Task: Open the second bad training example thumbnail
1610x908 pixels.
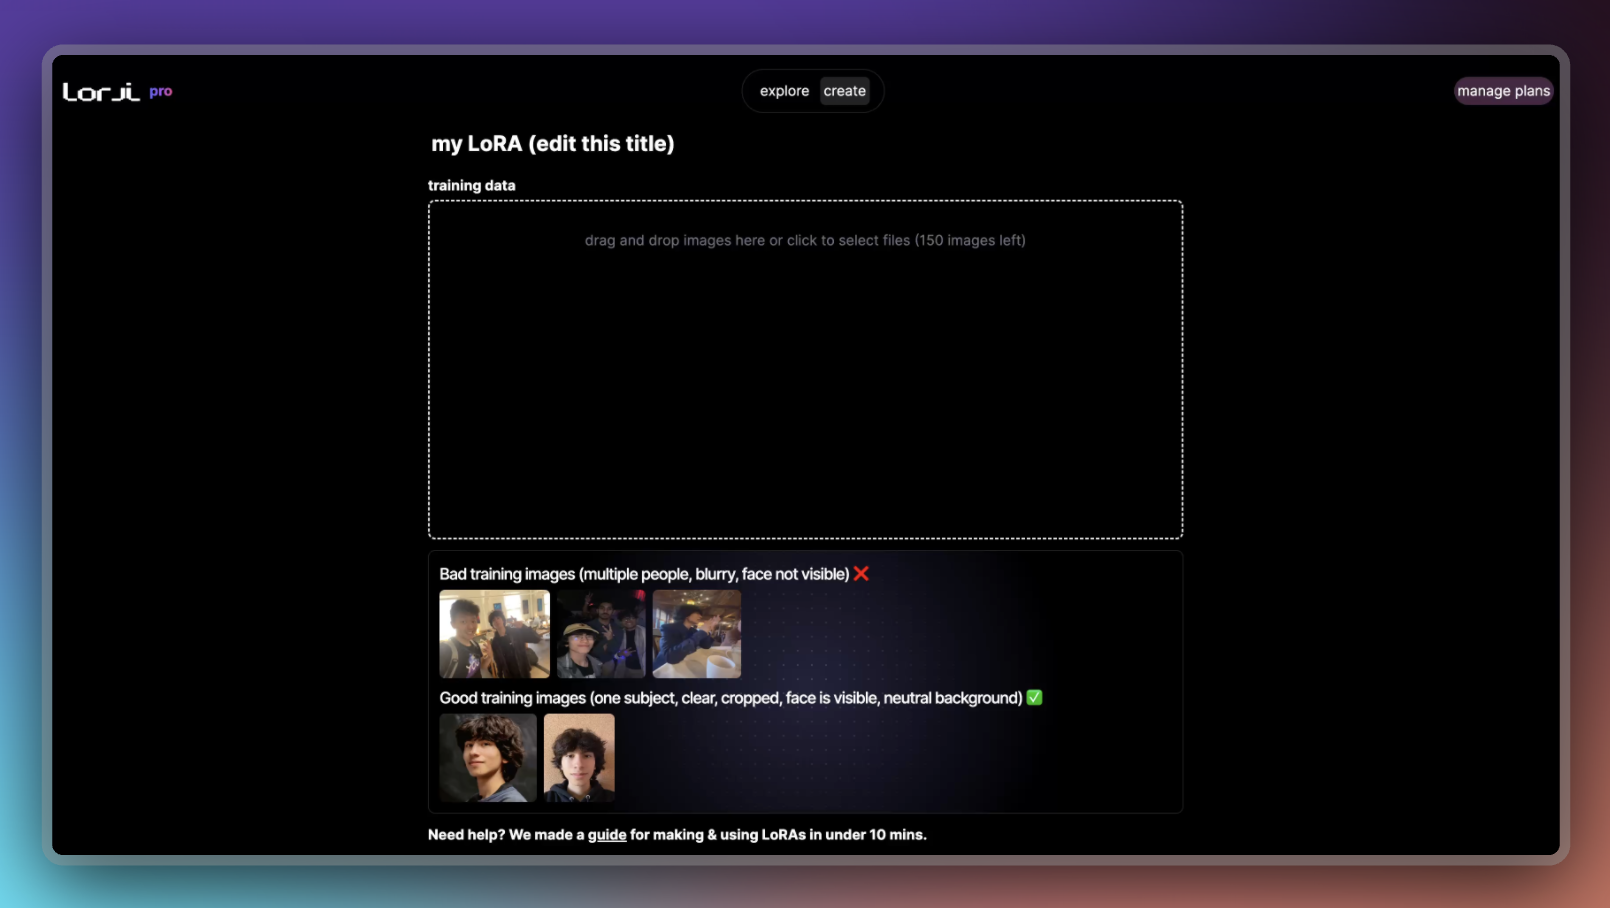Action: [601, 634]
